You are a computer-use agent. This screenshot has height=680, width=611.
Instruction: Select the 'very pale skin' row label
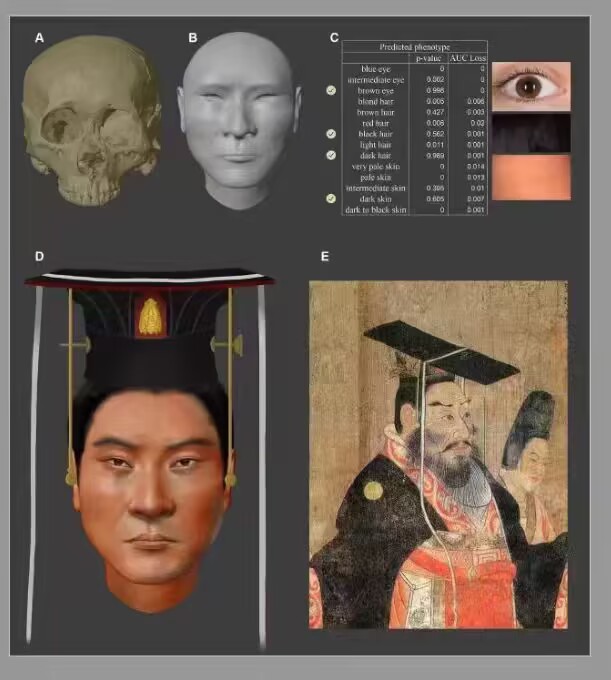[376, 167]
